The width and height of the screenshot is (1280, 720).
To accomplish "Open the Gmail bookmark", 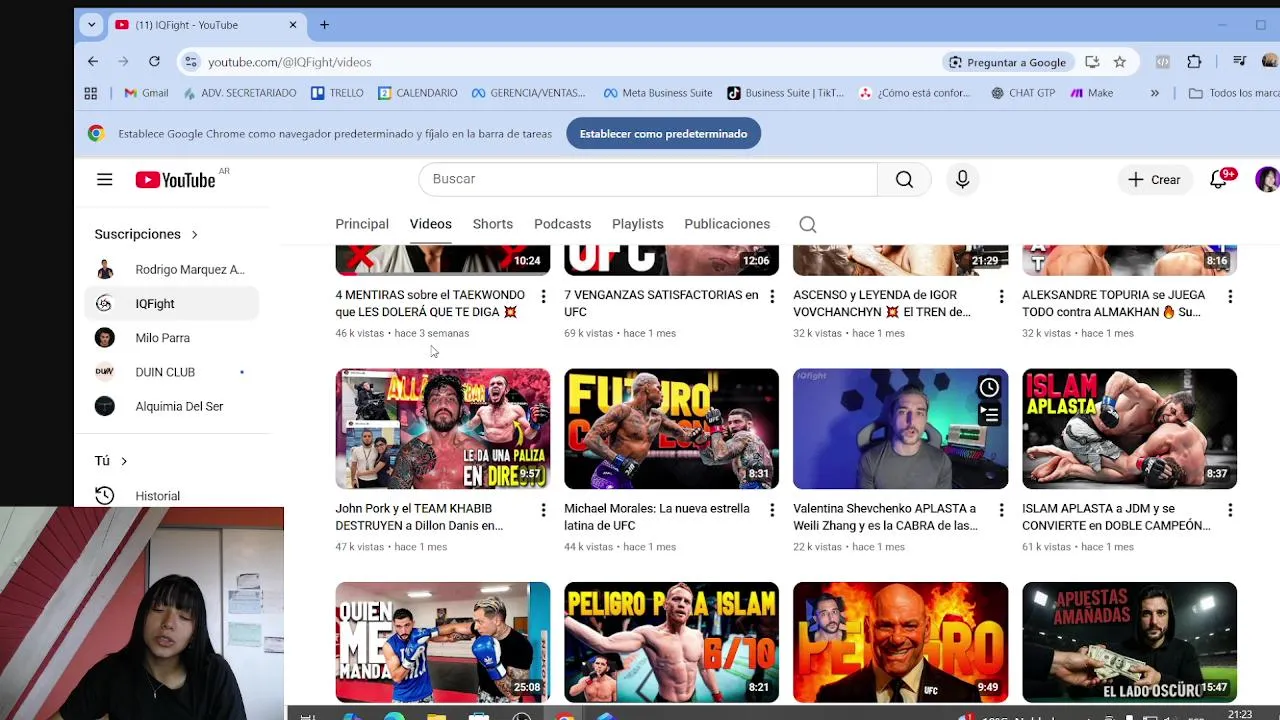I will tap(146, 93).
